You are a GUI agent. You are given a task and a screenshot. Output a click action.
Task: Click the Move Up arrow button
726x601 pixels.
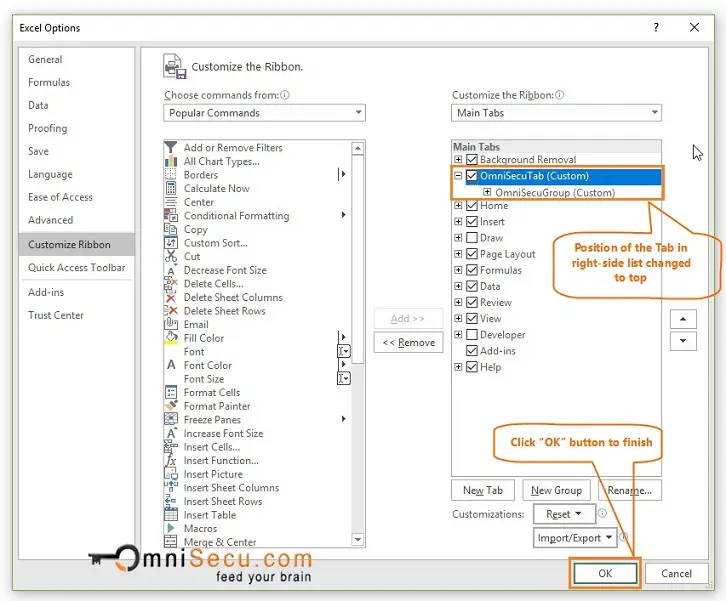tap(683, 319)
